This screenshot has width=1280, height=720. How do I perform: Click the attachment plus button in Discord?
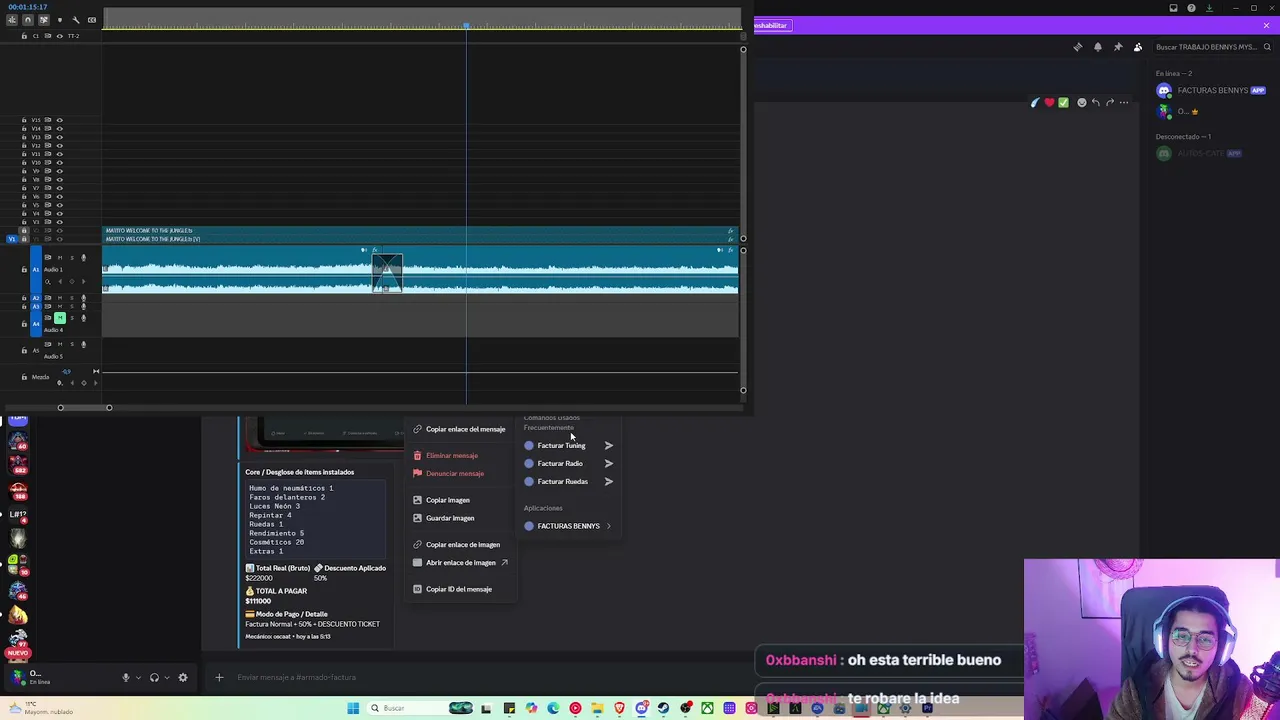219,677
